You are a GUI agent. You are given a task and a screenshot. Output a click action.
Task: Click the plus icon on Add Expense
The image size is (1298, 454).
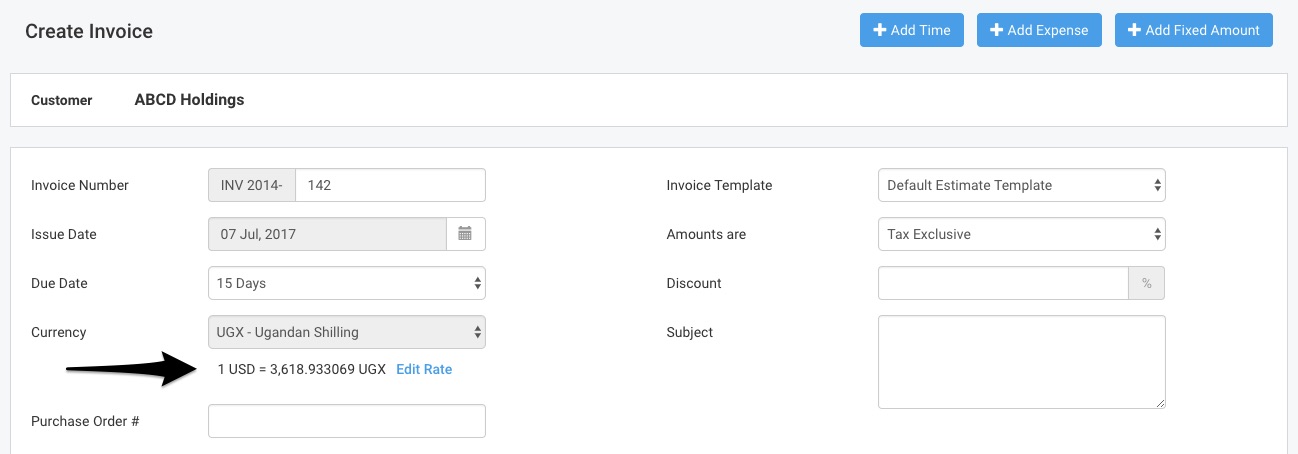point(996,30)
